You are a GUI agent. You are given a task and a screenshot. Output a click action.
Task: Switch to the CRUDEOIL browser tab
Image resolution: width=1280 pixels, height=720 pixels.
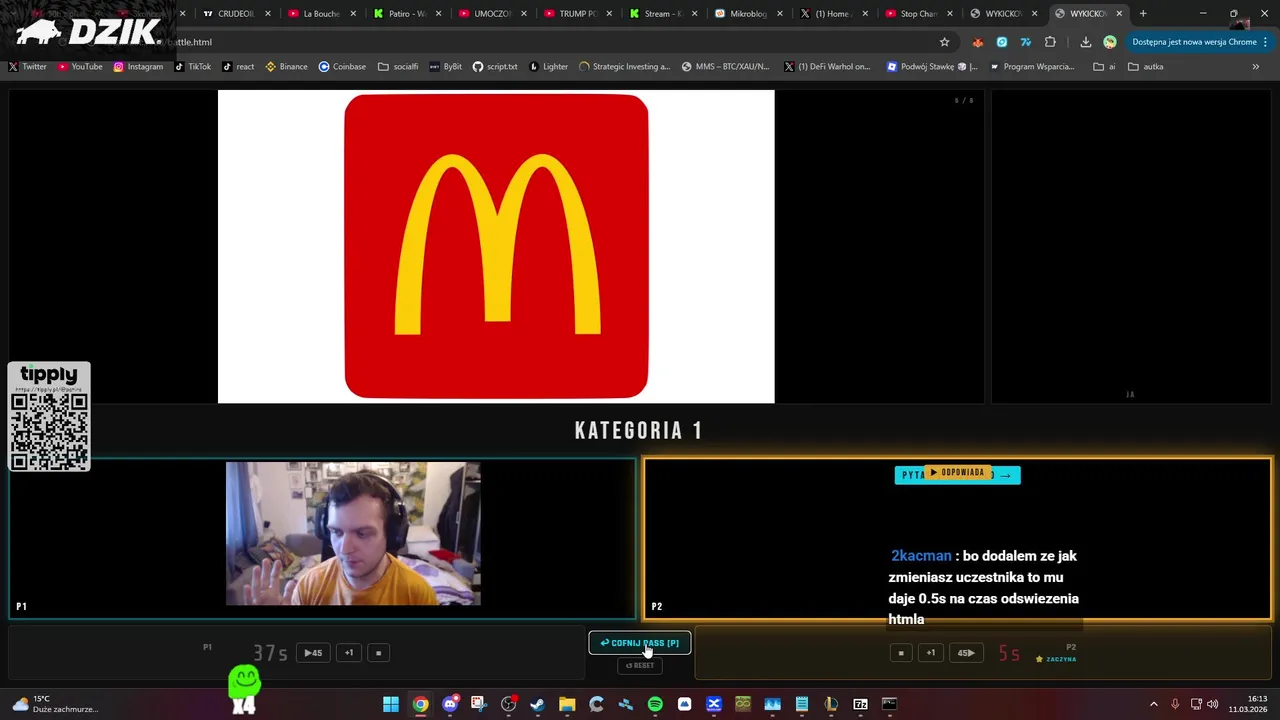[x=236, y=14]
